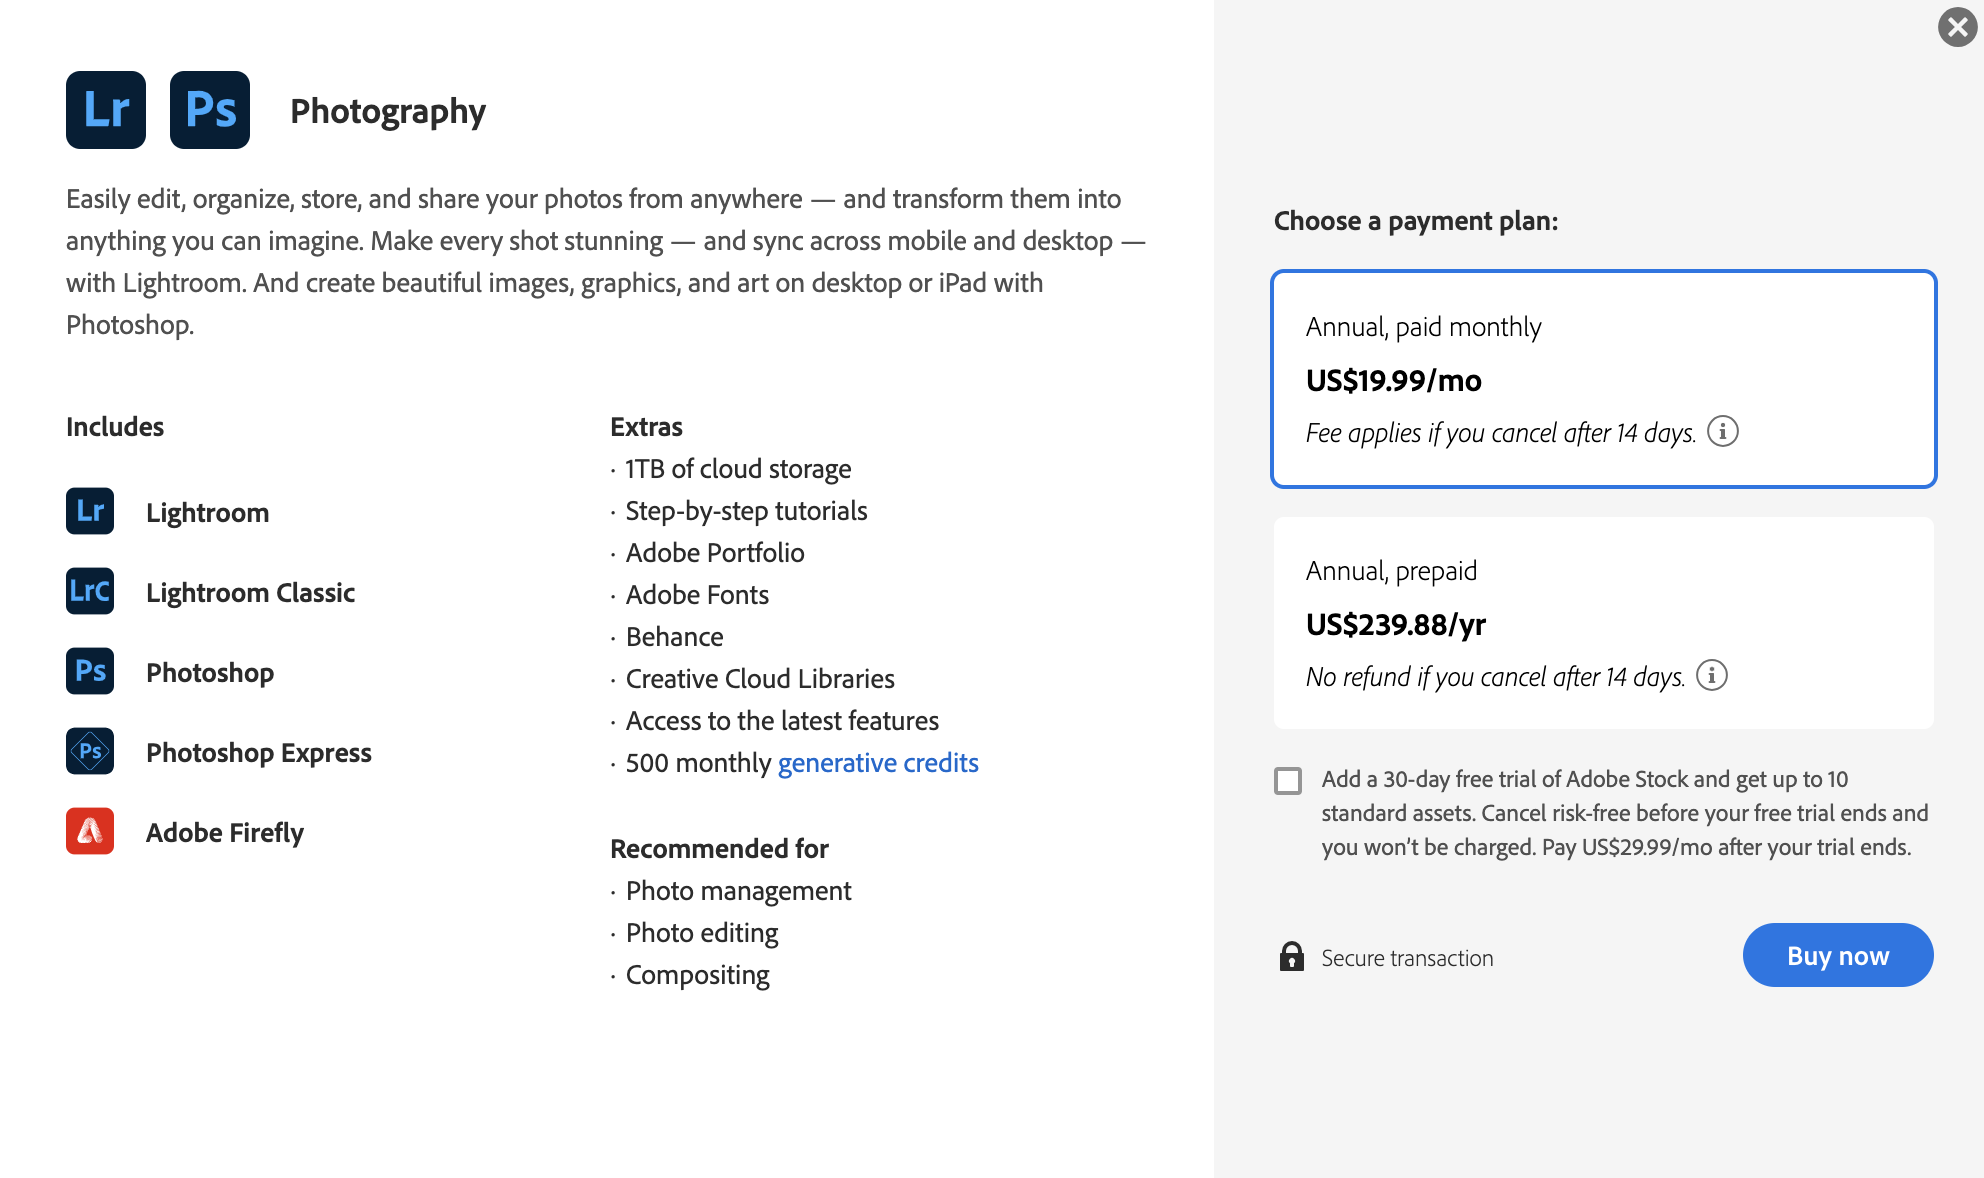Screen dimensions: 1984x1178
Task: Select the Photoshop icon in Includes list
Action: (x=89, y=672)
